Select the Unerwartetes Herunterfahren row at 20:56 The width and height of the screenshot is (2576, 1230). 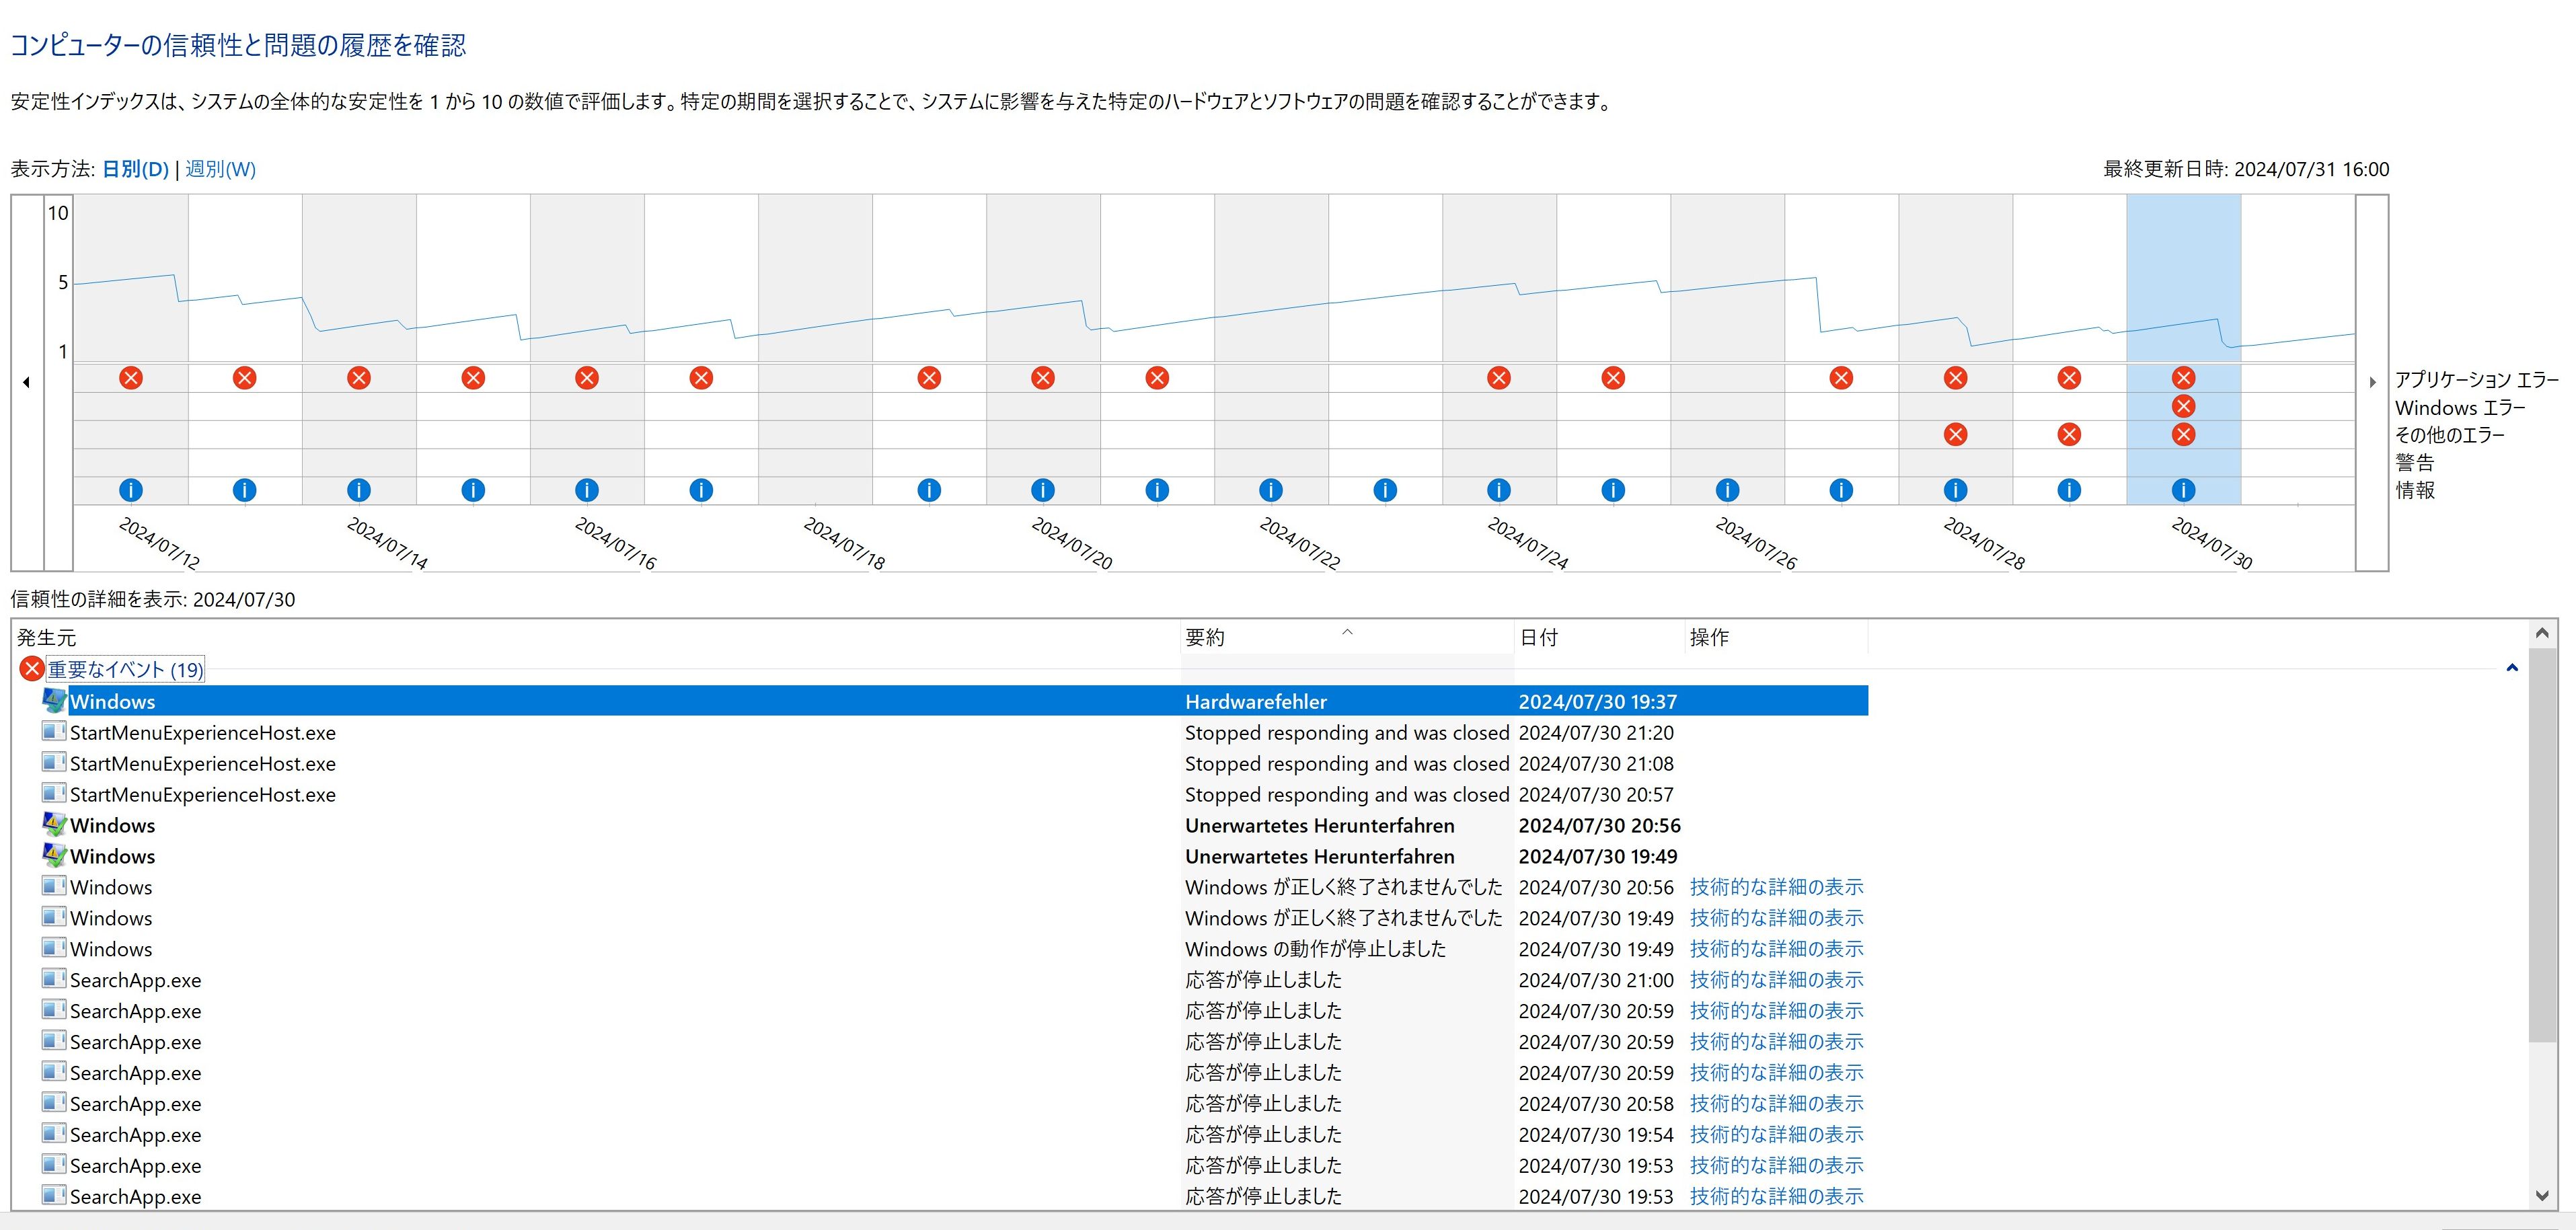pos(1319,826)
